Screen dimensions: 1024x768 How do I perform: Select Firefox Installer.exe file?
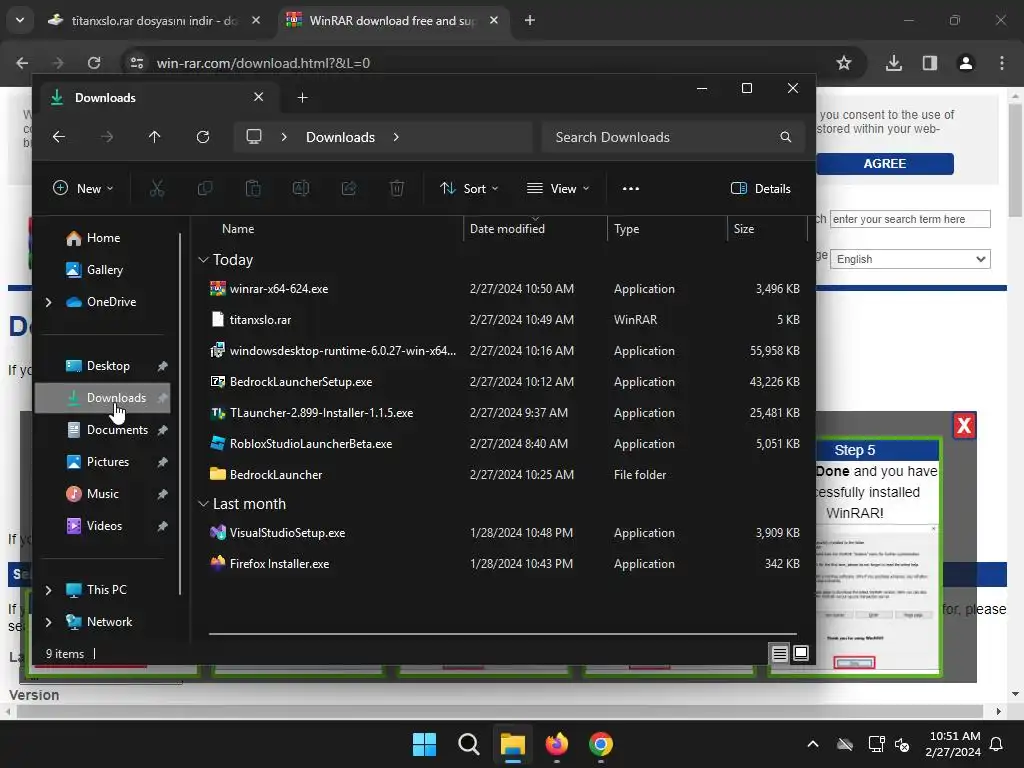(x=503, y=564)
